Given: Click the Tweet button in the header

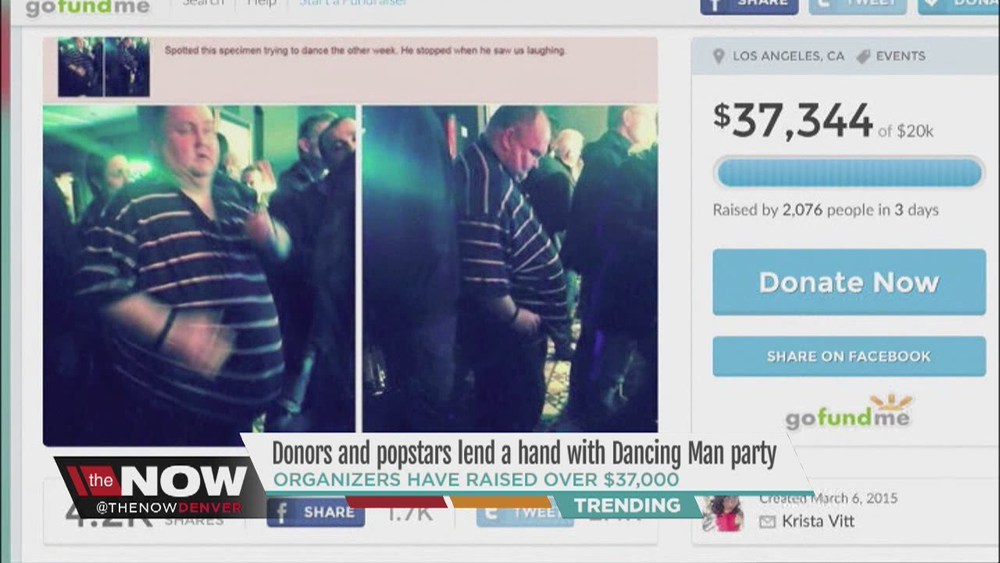Looking at the screenshot, I should (x=857, y=5).
